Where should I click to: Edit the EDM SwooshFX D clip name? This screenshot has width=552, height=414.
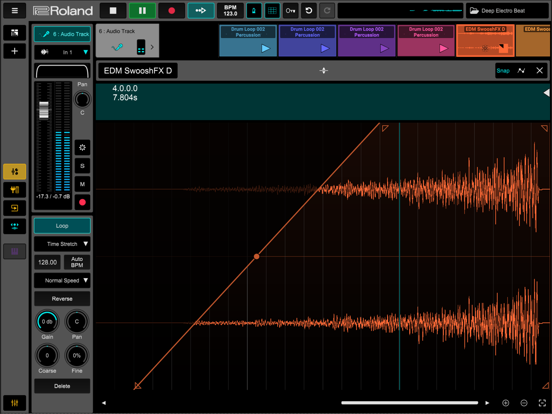[138, 71]
